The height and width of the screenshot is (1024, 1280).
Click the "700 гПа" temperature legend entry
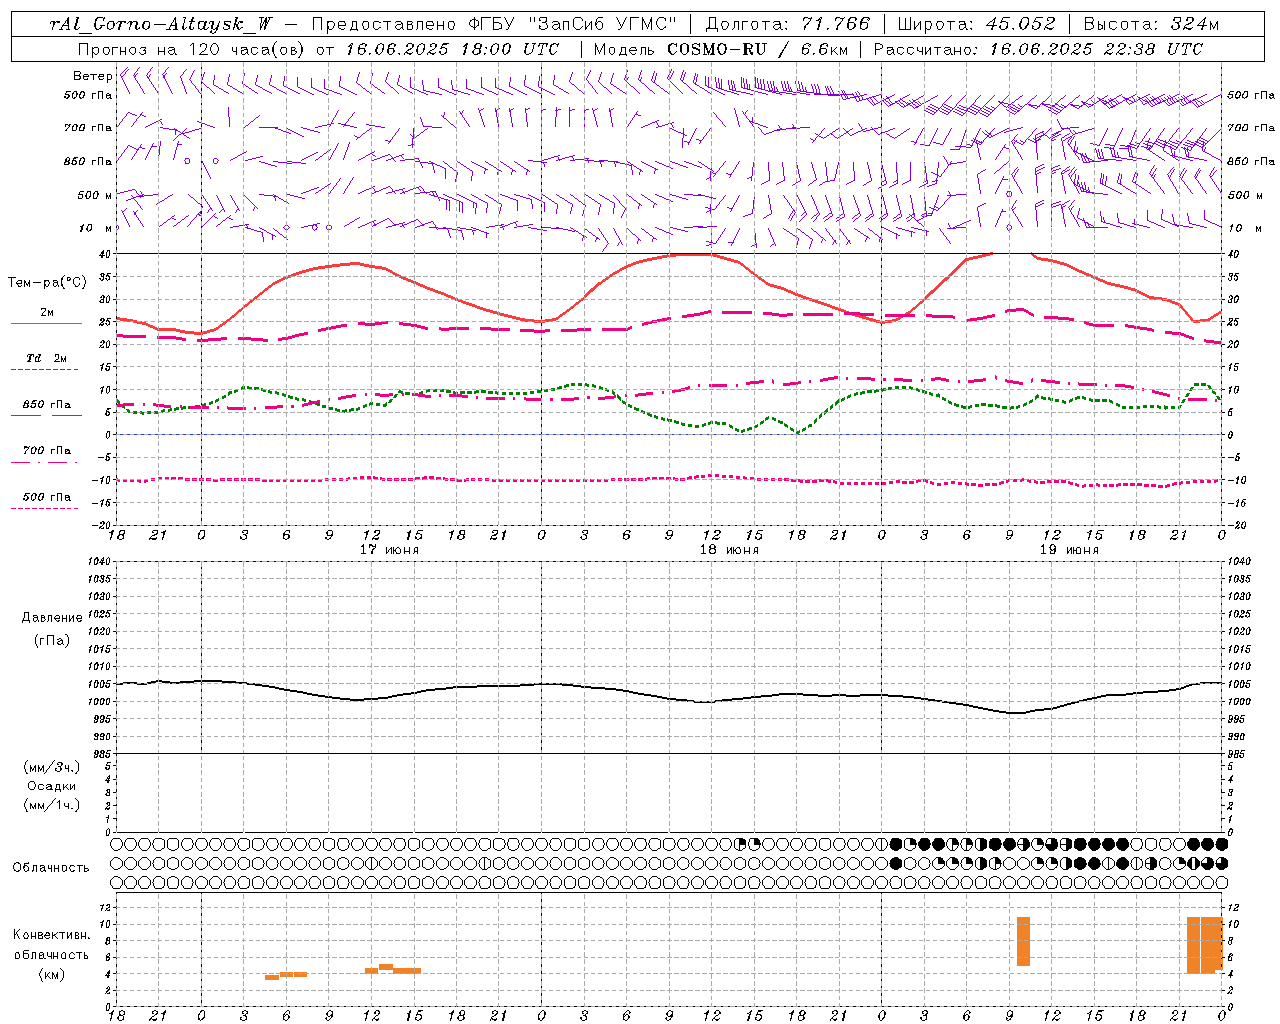[x=47, y=450]
